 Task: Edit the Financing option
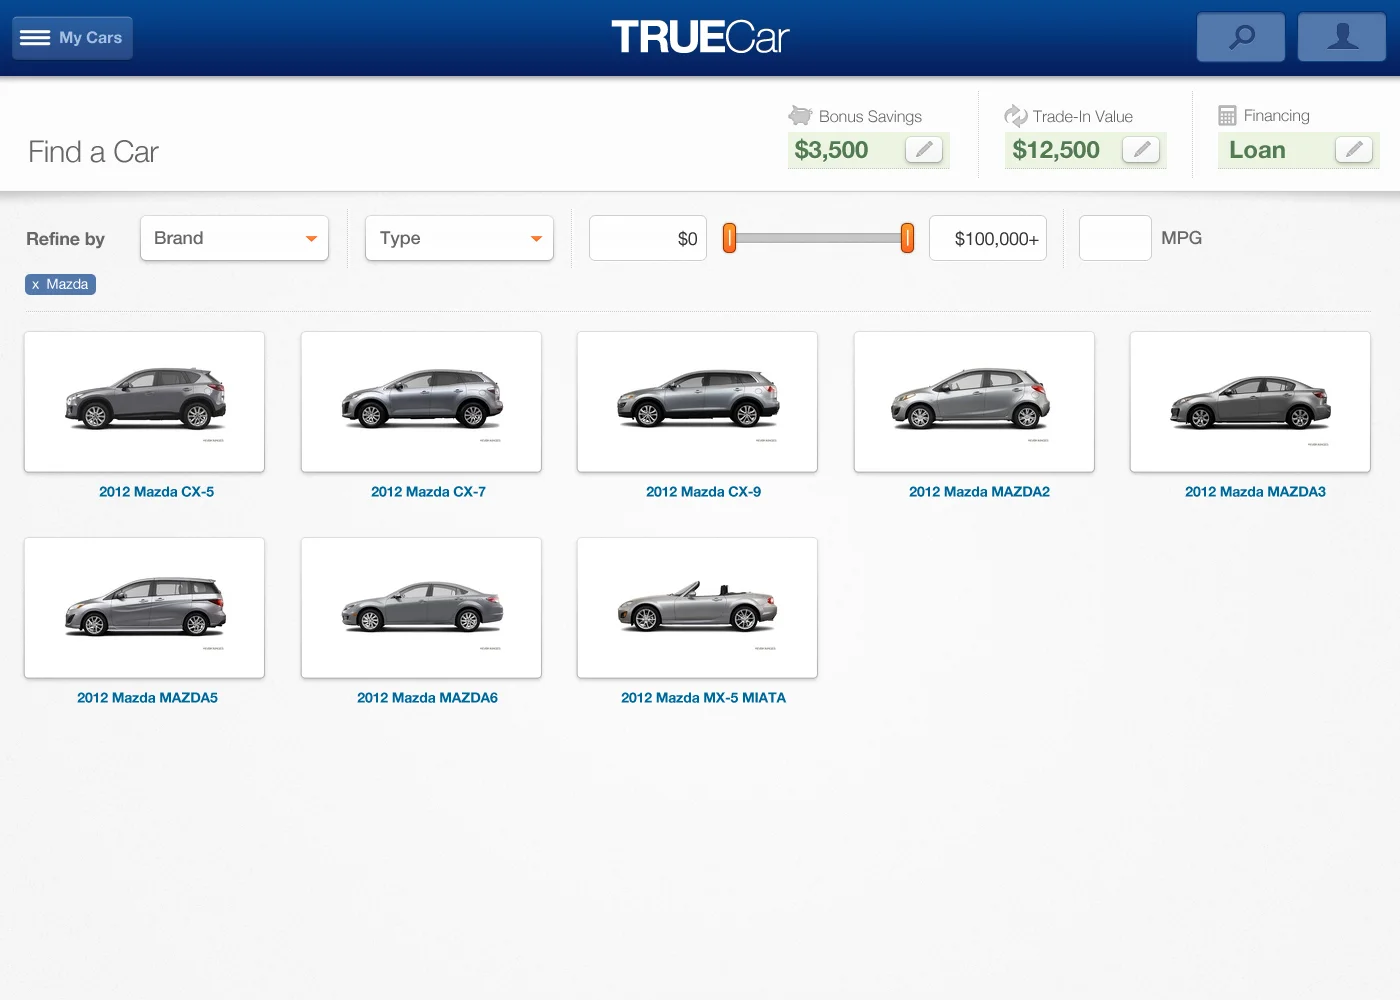coord(1354,150)
